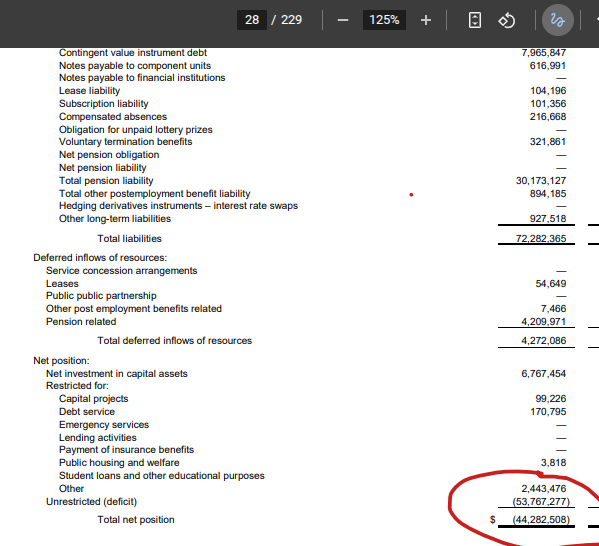This screenshot has width=599, height=546.
Task: Click the value 7,965,847
Action: 544,53
